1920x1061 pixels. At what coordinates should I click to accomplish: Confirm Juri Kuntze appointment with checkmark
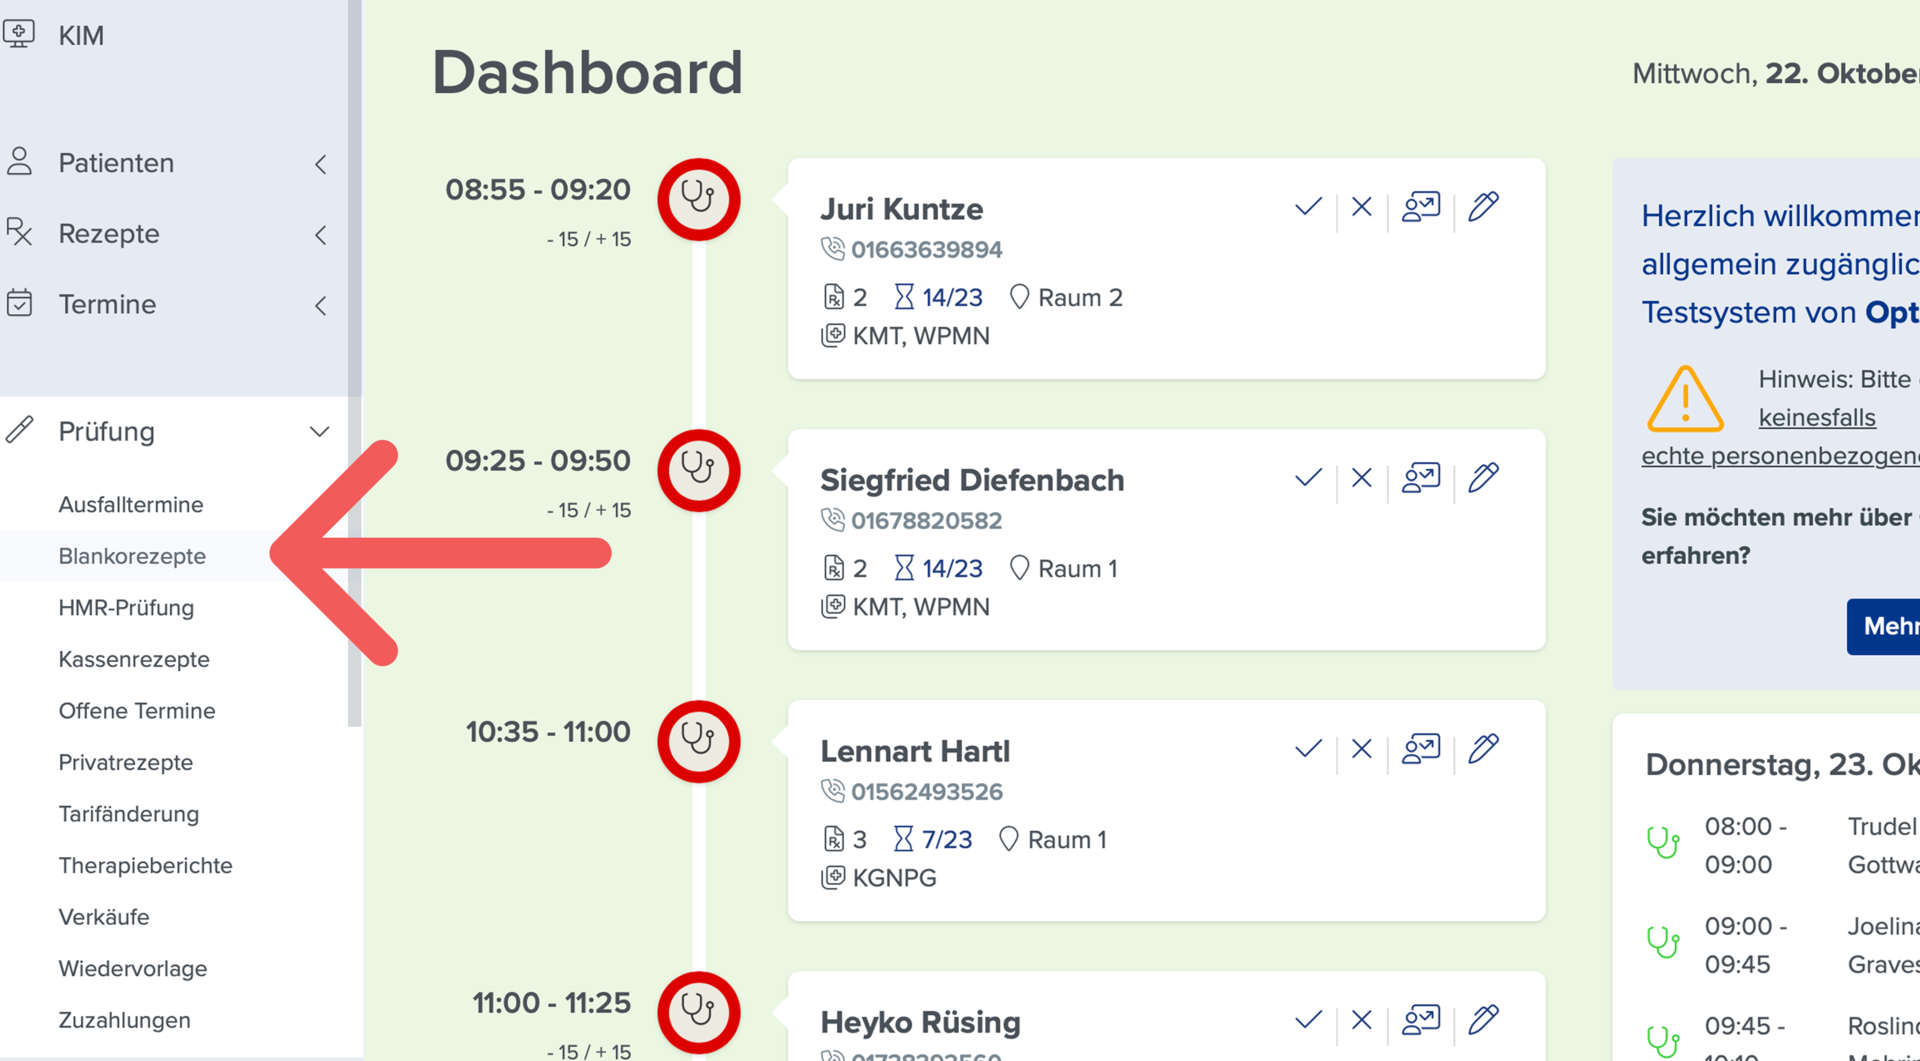pyautogui.click(x=1308, y=207)
